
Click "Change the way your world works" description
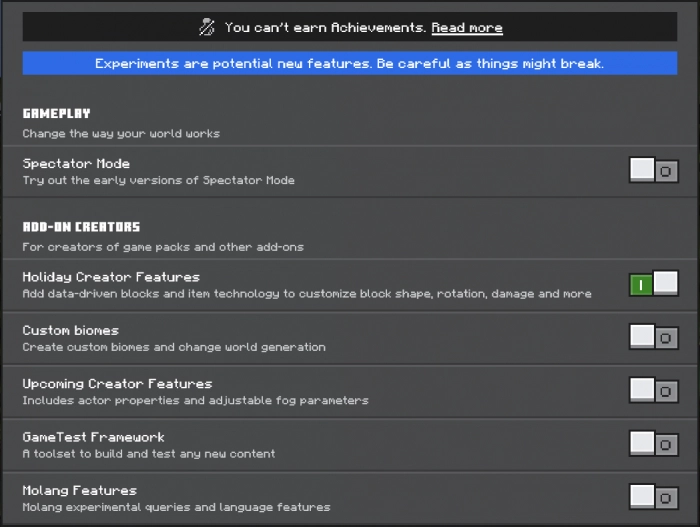(121, 133)
